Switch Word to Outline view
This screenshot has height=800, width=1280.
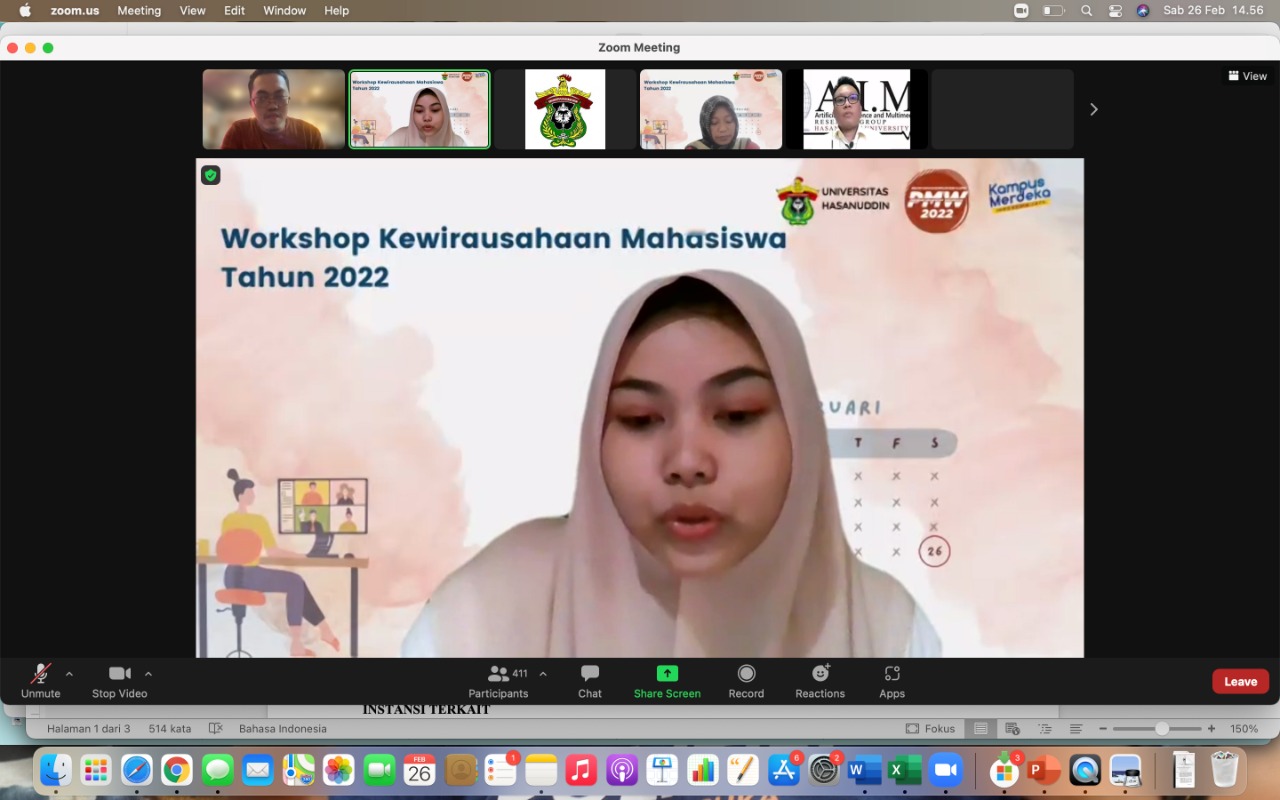[1045, 729]
